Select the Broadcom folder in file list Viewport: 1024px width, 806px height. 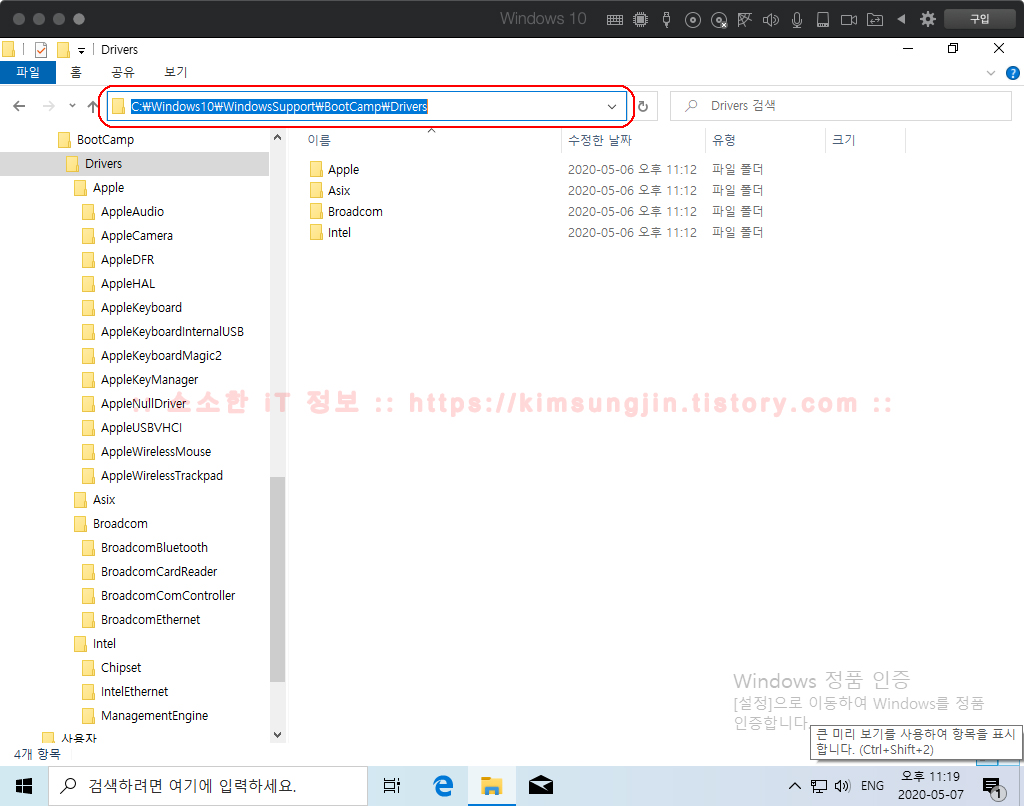(355, 212)
